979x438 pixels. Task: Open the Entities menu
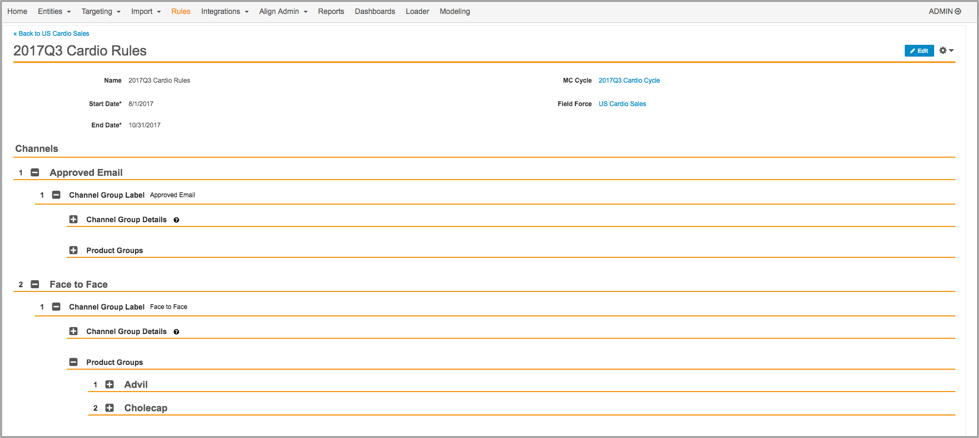pyautogui.click(x=54, y=12)
